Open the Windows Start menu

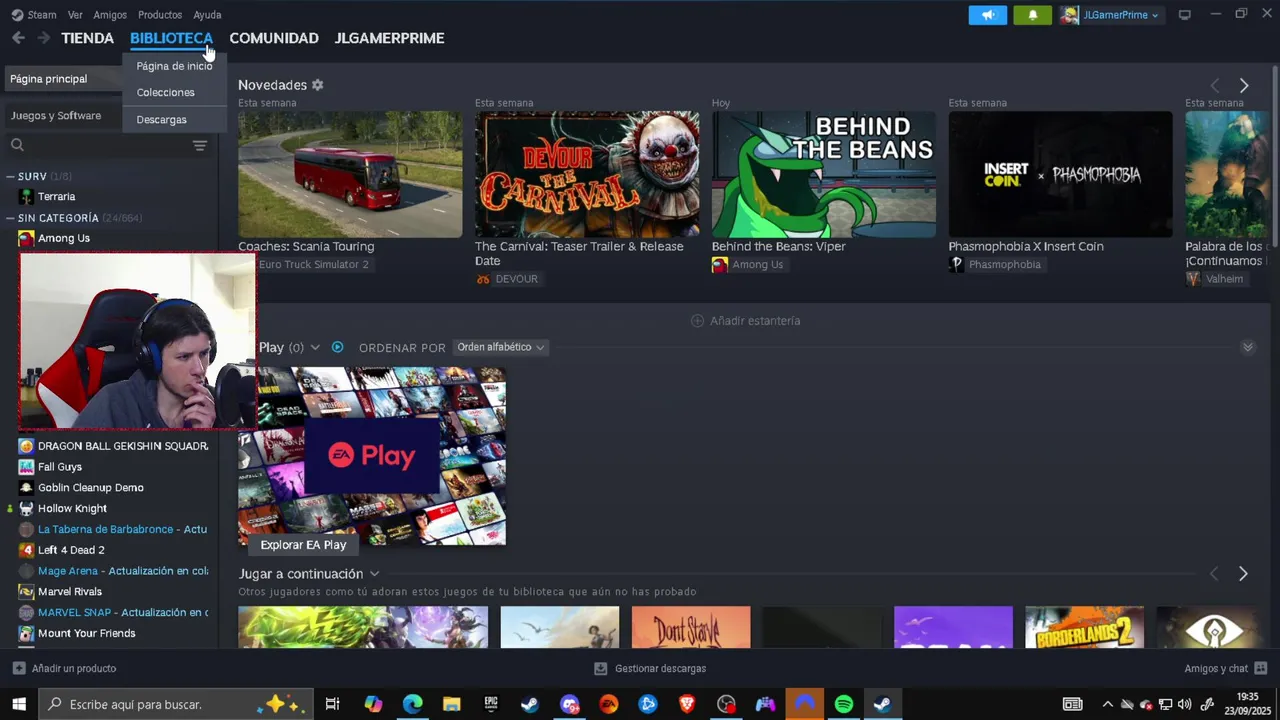pos(19,704)
